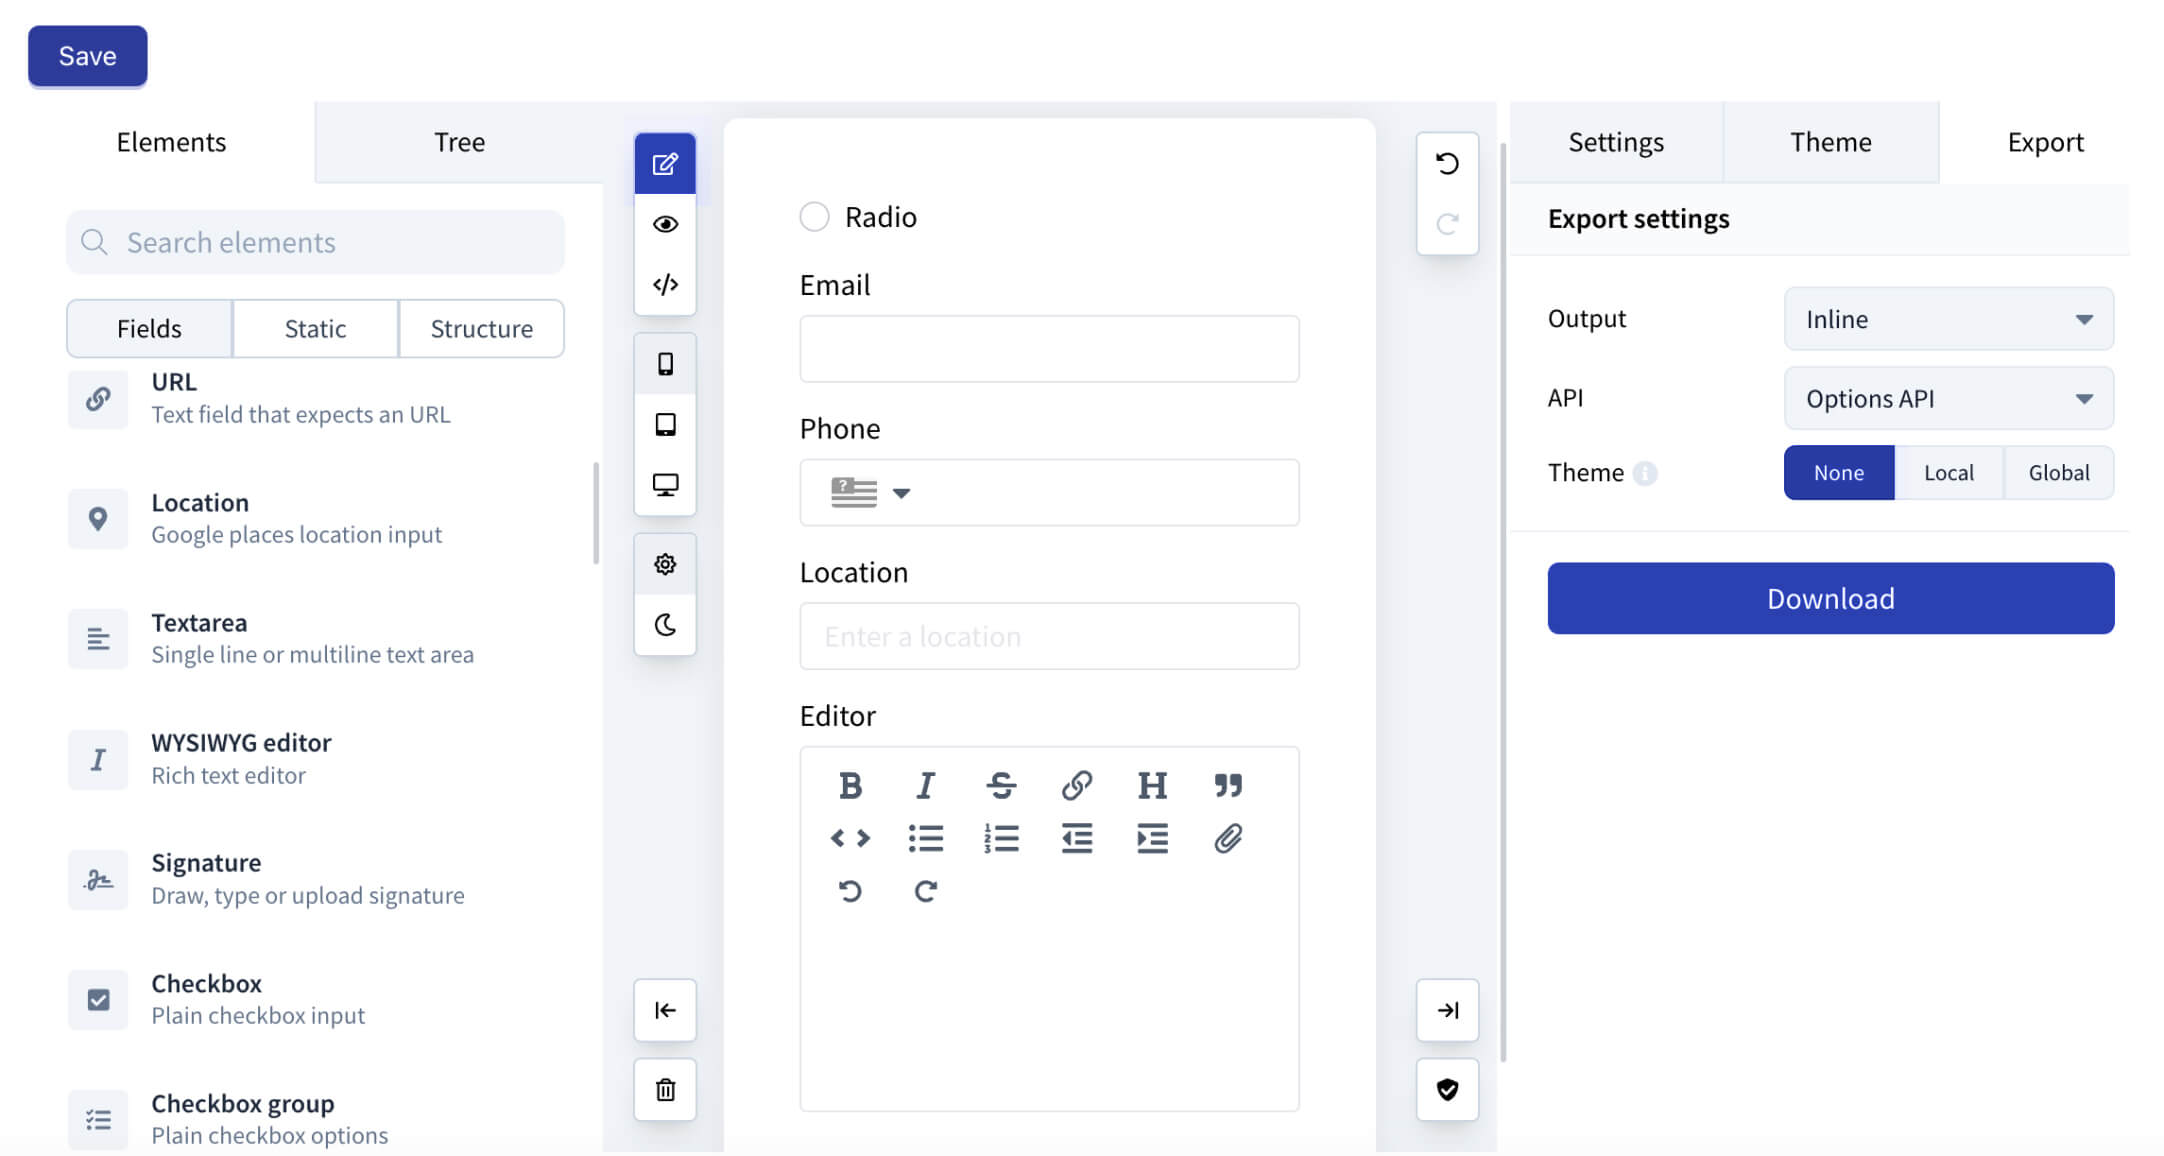Switch to the Tree tab
Viewport: 2164px width, 1156px height.
point(459,142)
